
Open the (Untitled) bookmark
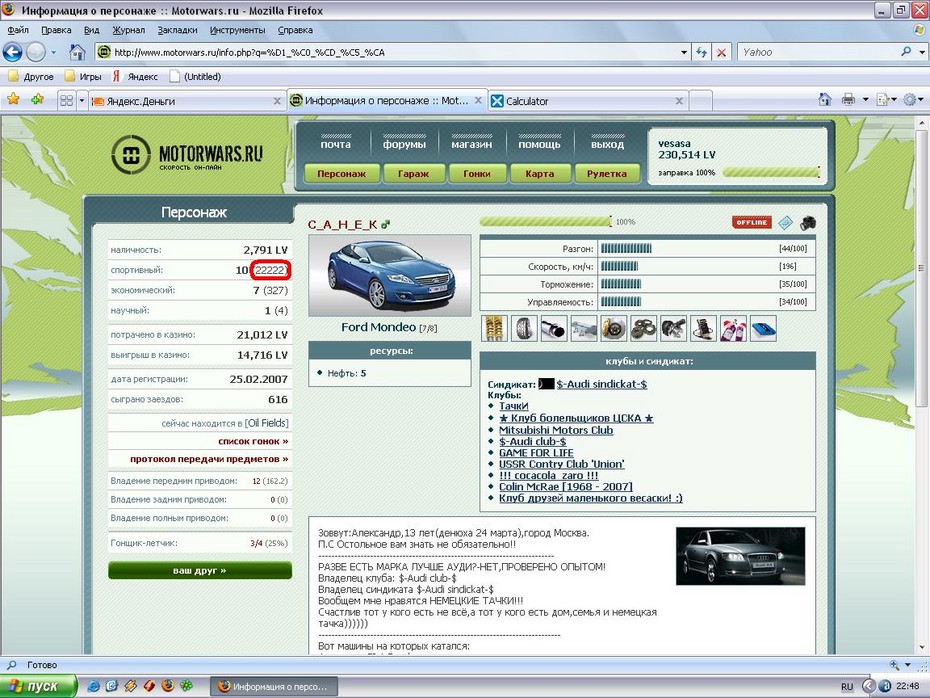point(195,77)
